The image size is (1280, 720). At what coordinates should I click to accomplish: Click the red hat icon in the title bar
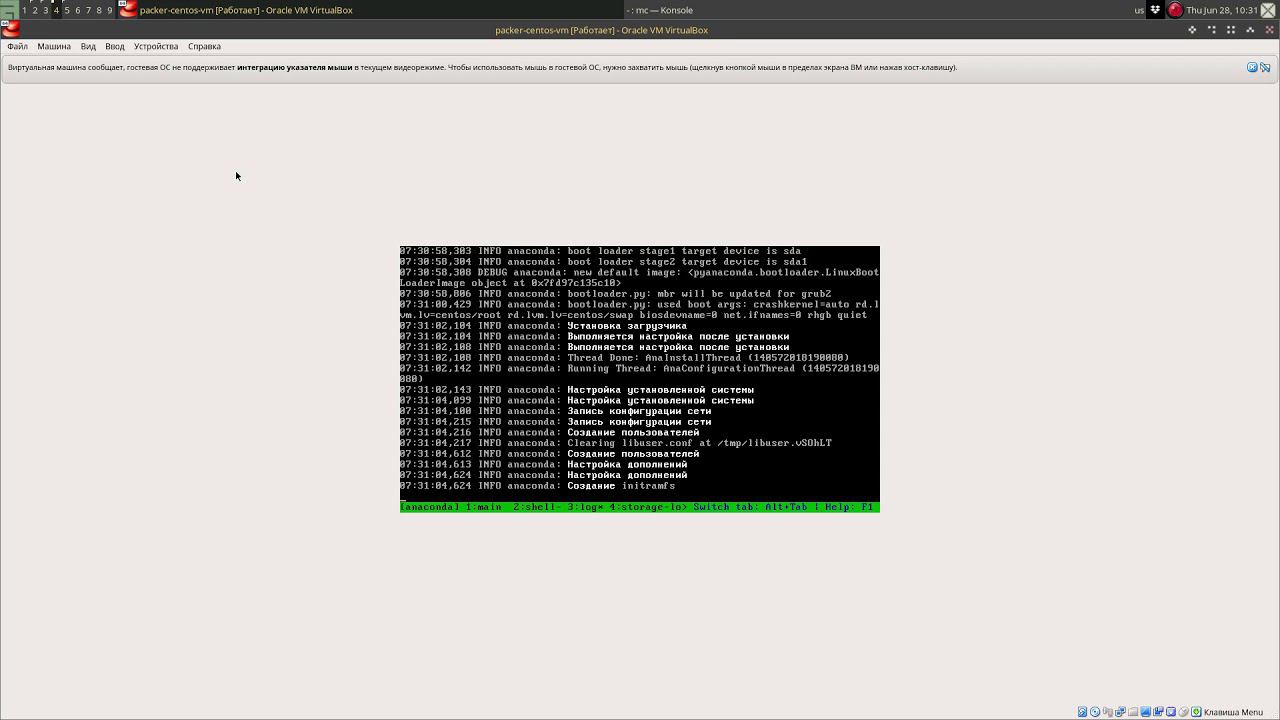pyautogui.click(x=10, y=29)
